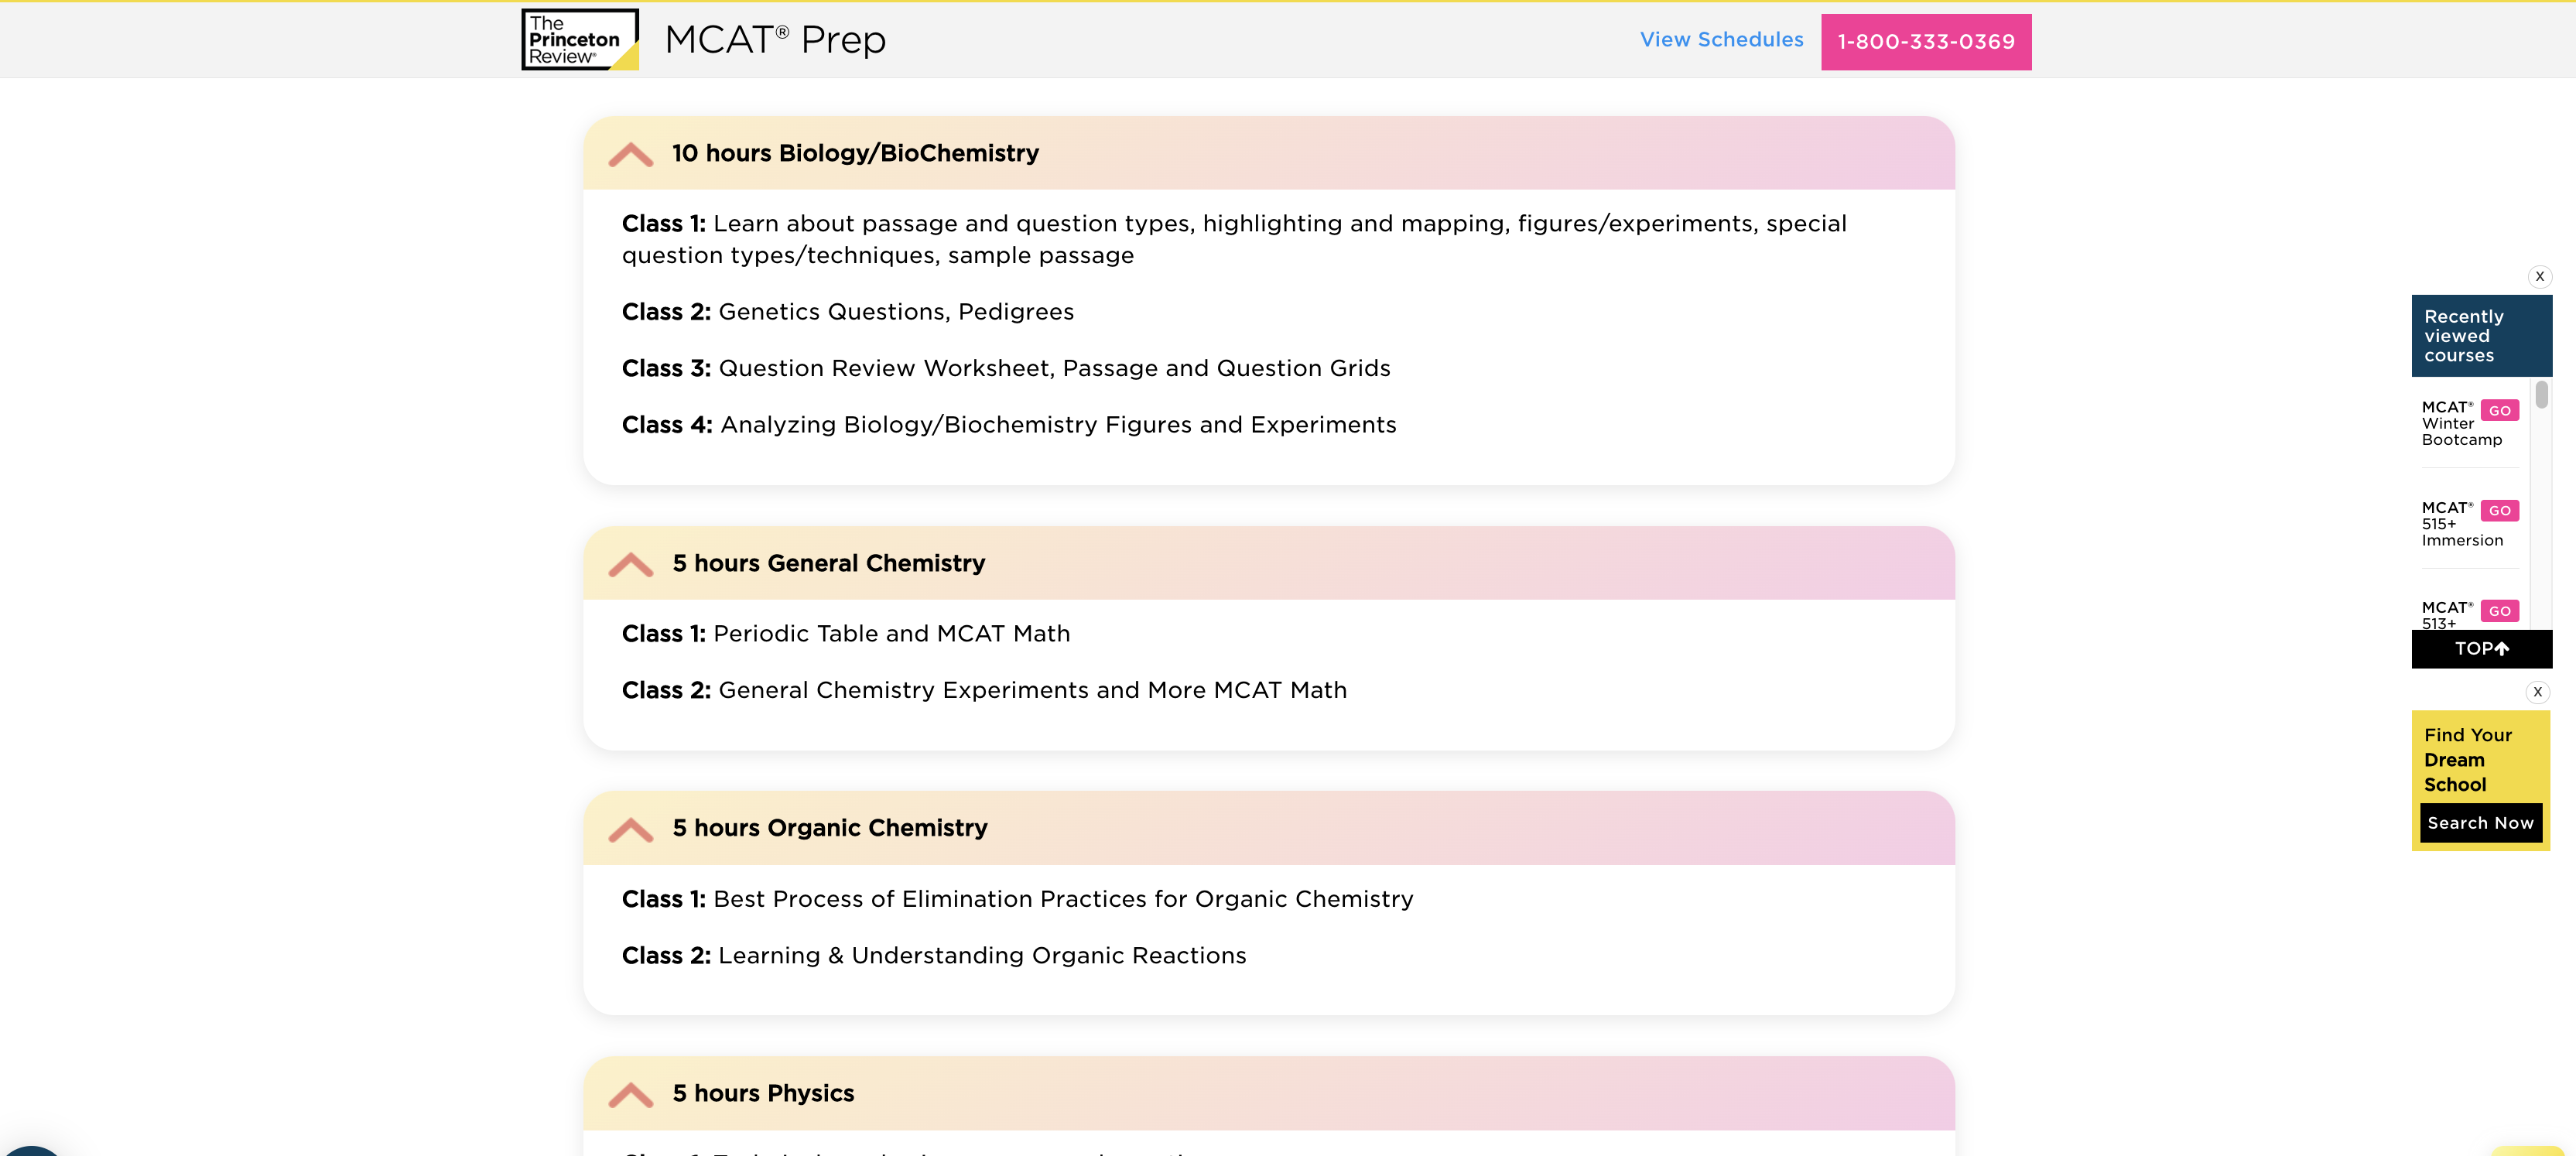Close the Recently viewed courses widget
This screenshot has height=1156, width=2576.
tap(2539, 277)
